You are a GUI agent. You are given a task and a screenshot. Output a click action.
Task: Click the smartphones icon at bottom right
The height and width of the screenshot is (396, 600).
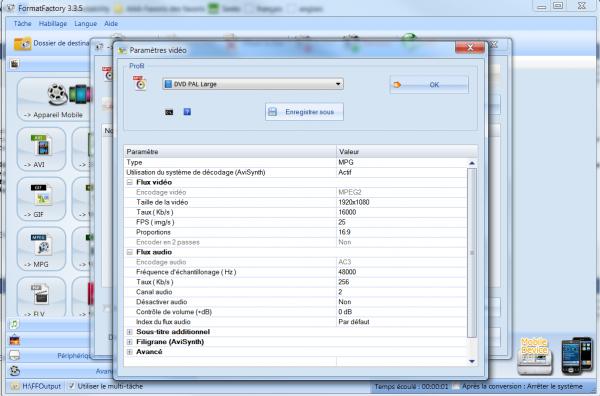(x=577, y=355)
